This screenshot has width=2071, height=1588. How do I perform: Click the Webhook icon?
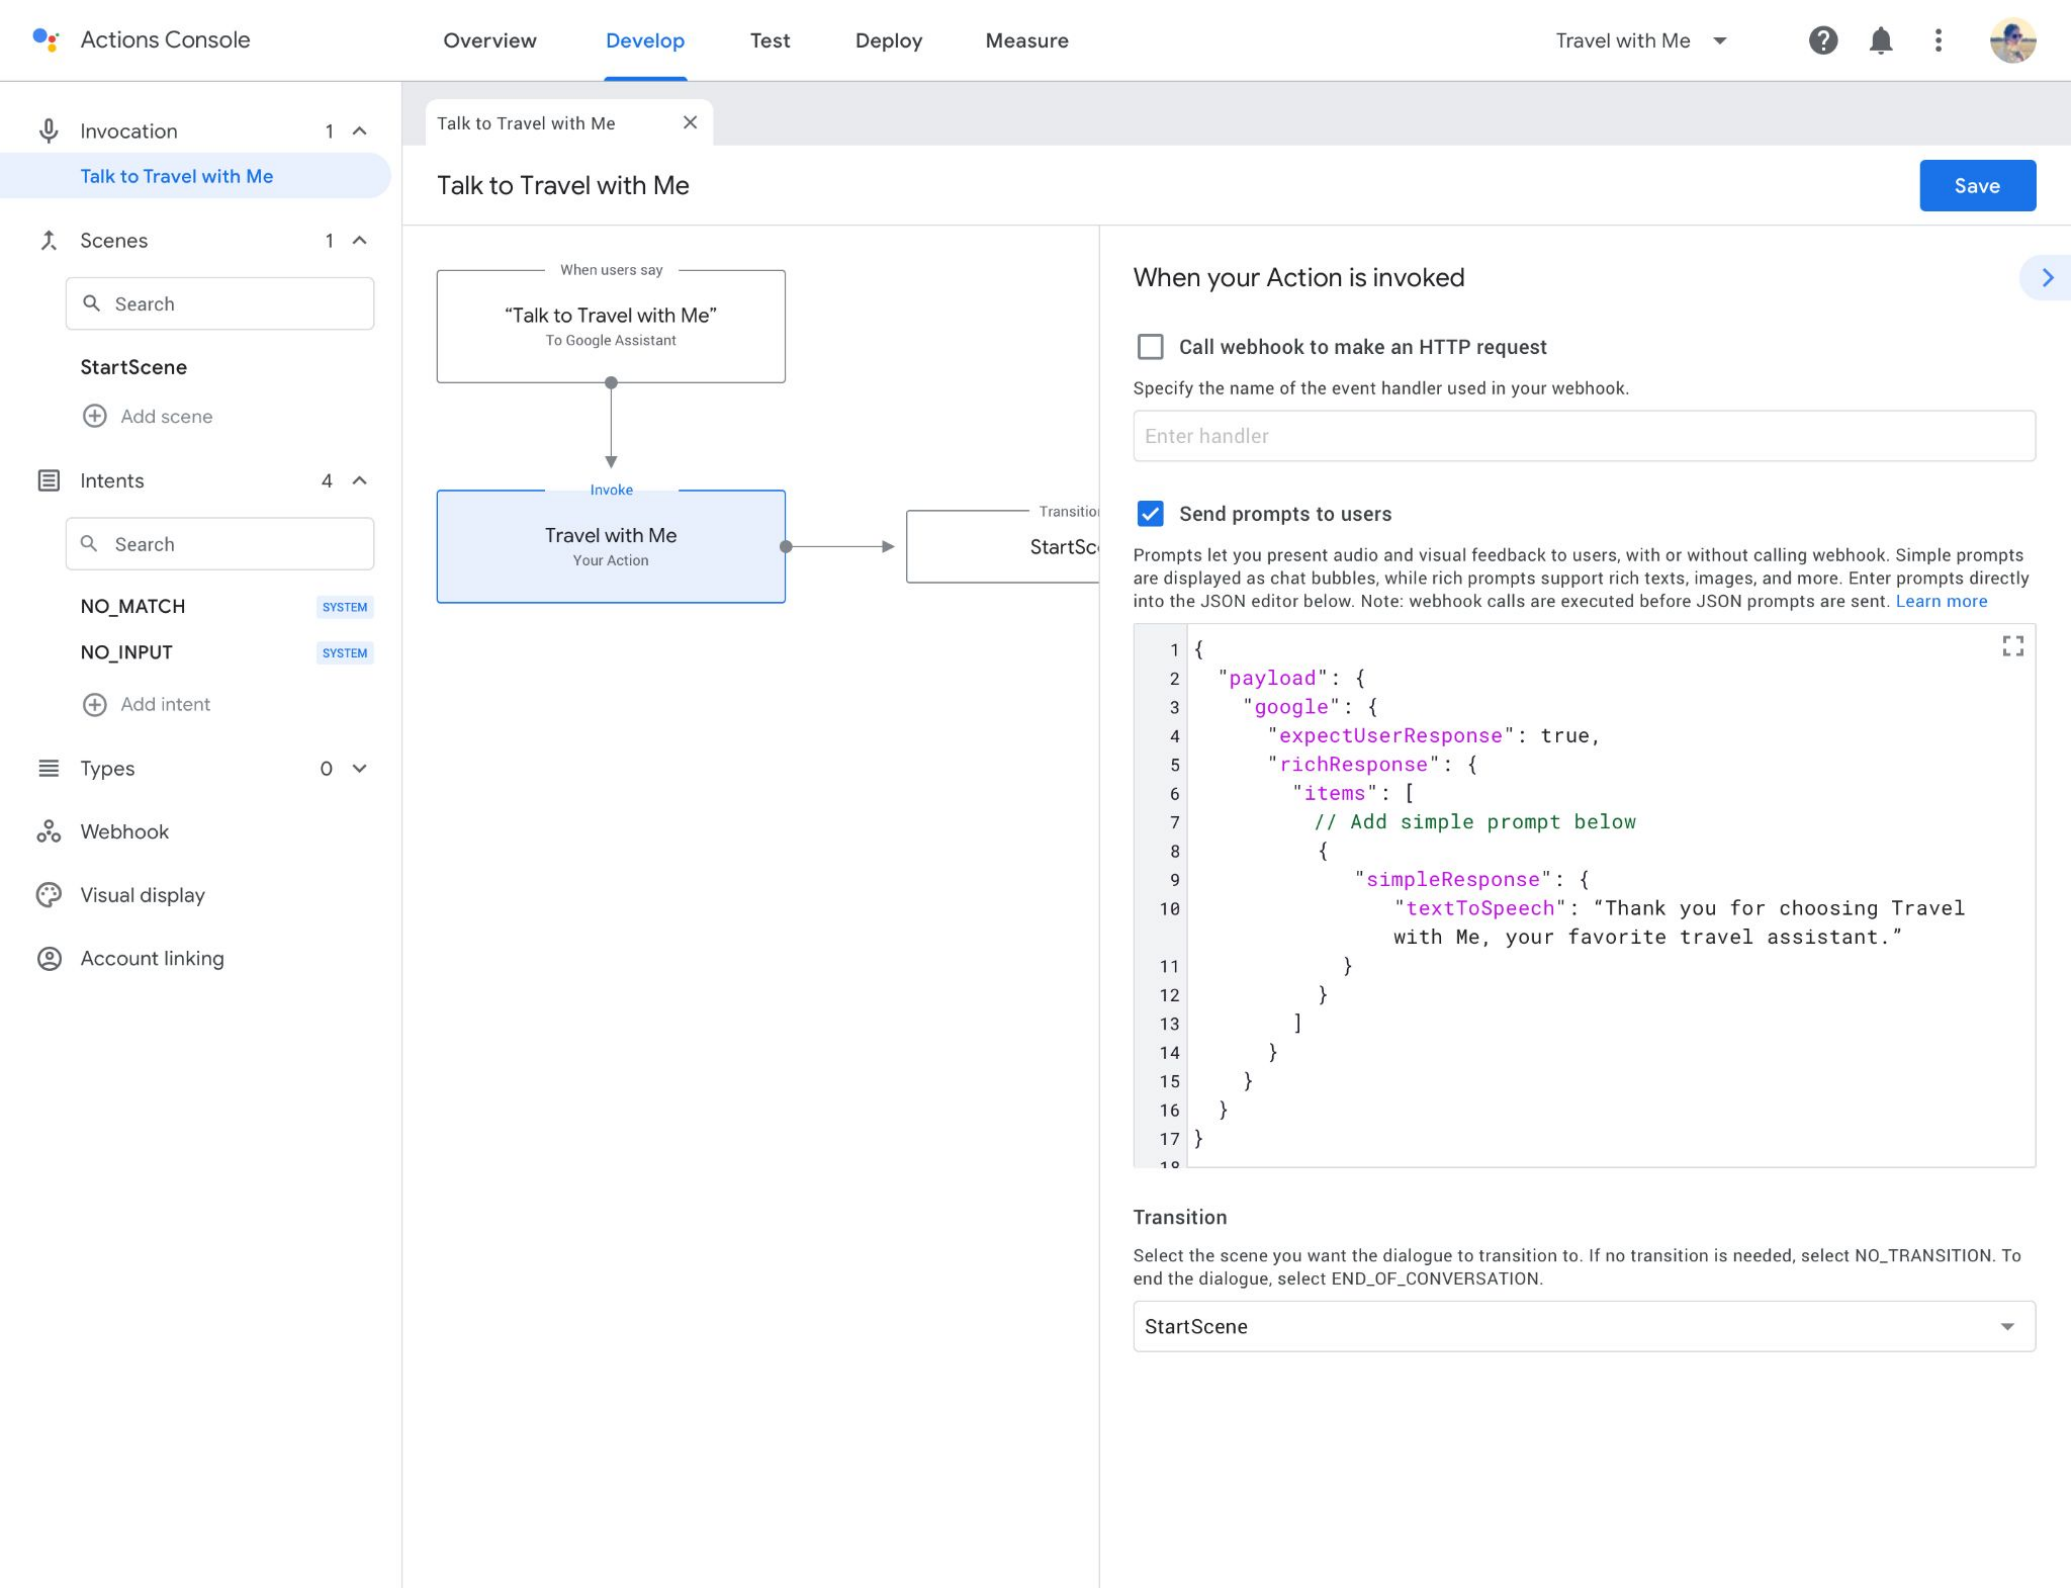point(48,832)
